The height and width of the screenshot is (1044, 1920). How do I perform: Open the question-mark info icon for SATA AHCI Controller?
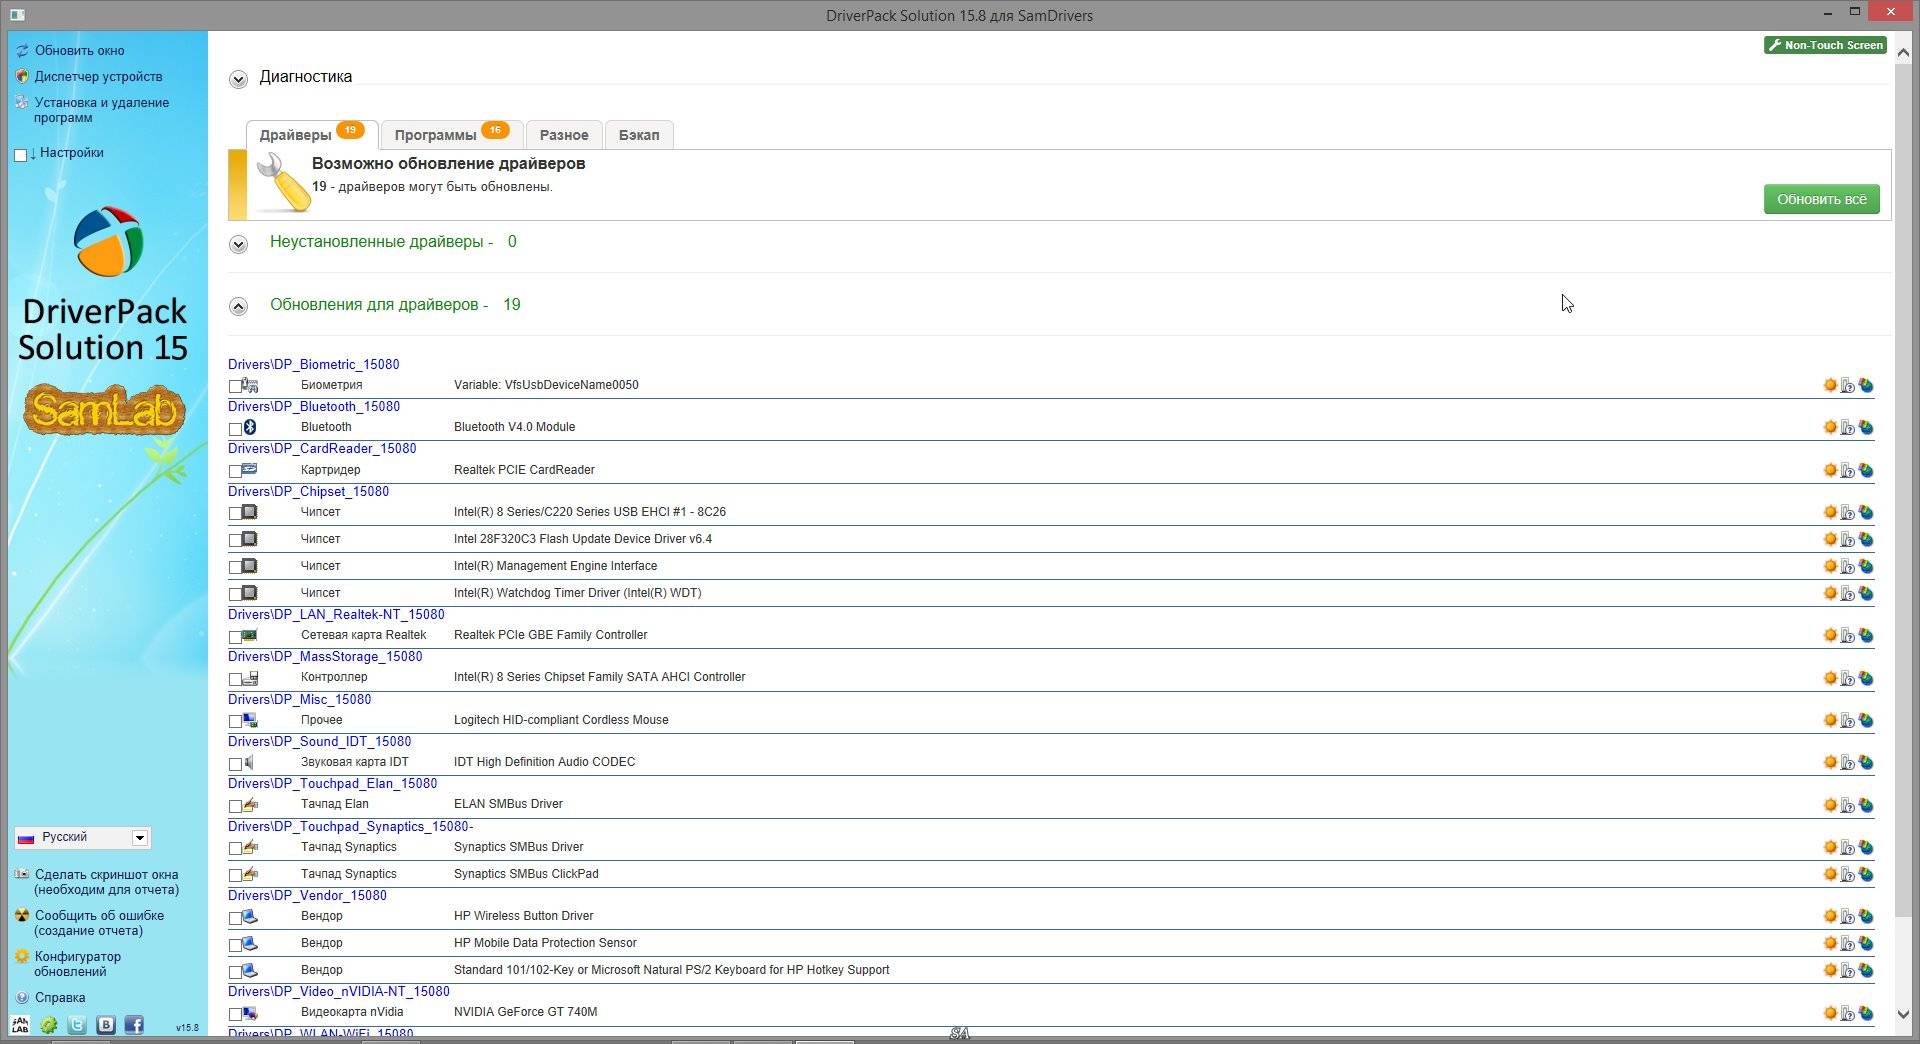click(x=1848, y=677)
